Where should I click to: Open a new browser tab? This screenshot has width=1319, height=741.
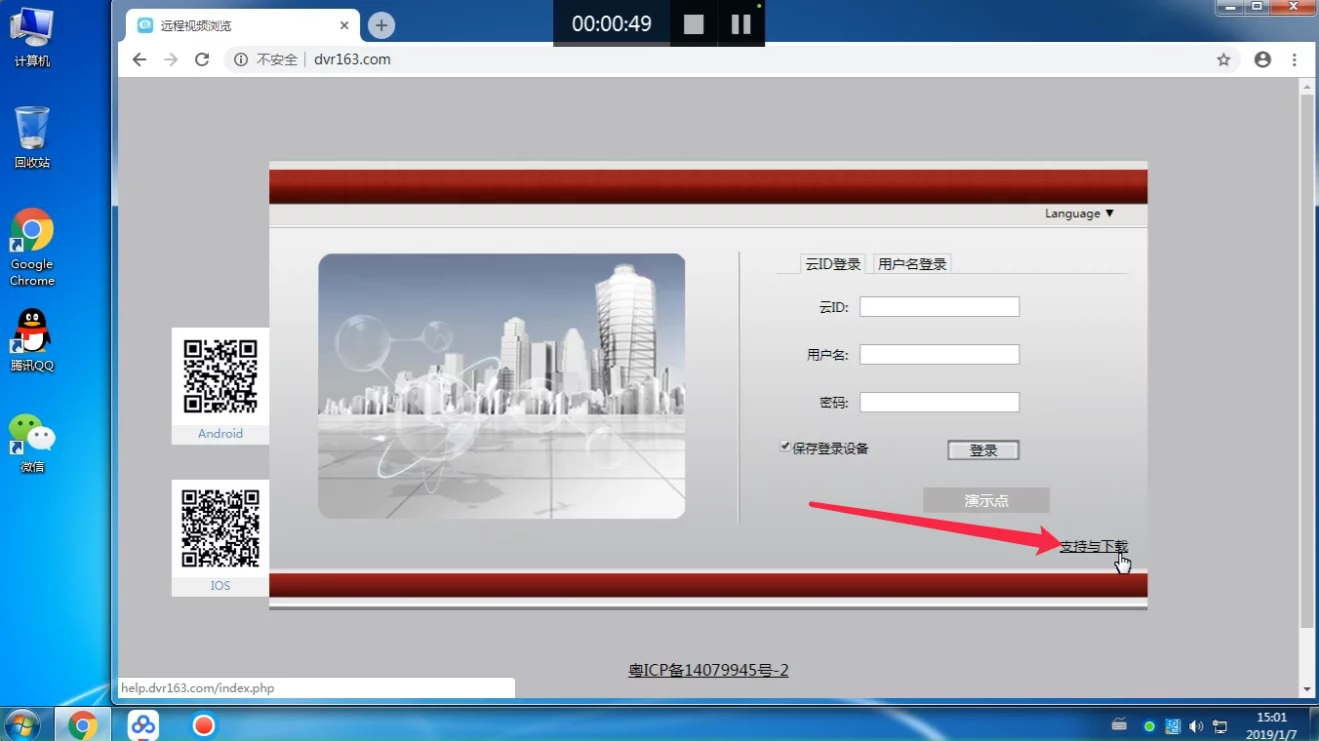tap(381, 26)
